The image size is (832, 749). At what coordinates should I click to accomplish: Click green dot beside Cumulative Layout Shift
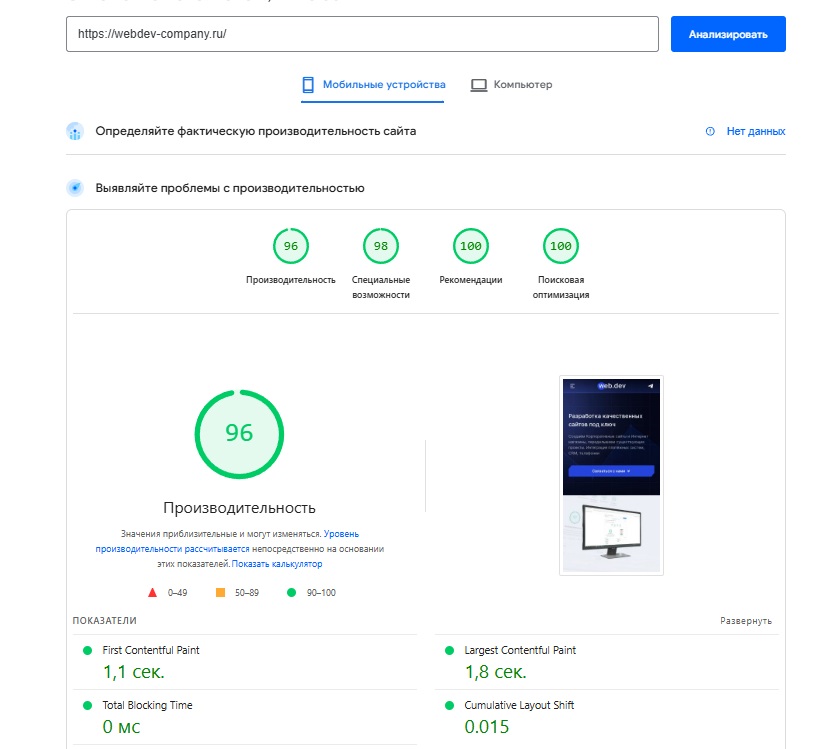coord(449,706)
